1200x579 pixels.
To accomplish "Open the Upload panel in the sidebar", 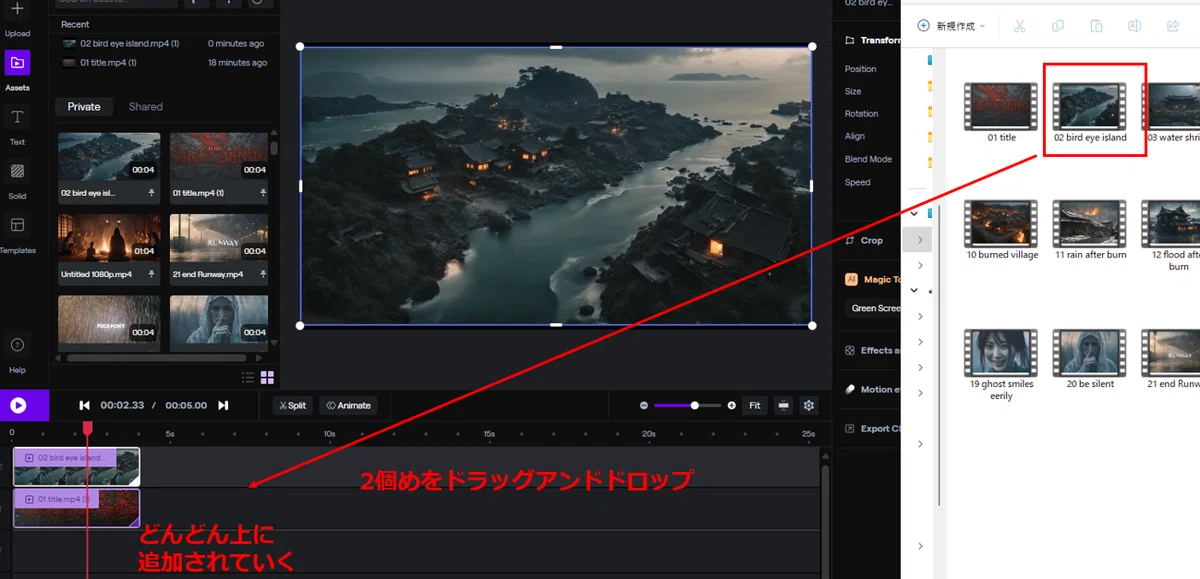I will (17, 19).
